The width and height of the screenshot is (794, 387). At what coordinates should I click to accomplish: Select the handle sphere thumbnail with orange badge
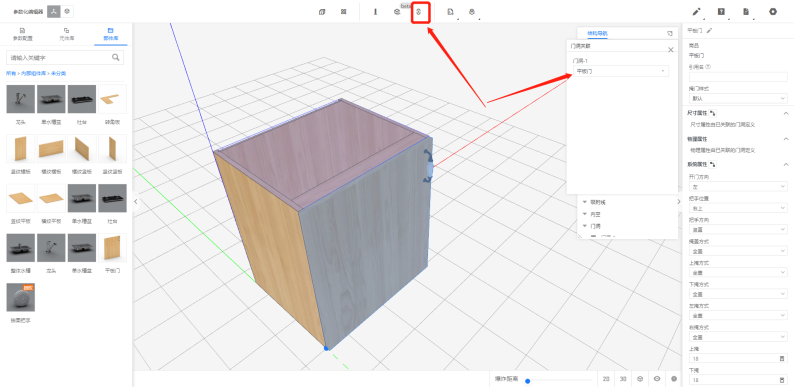point(21,297)
